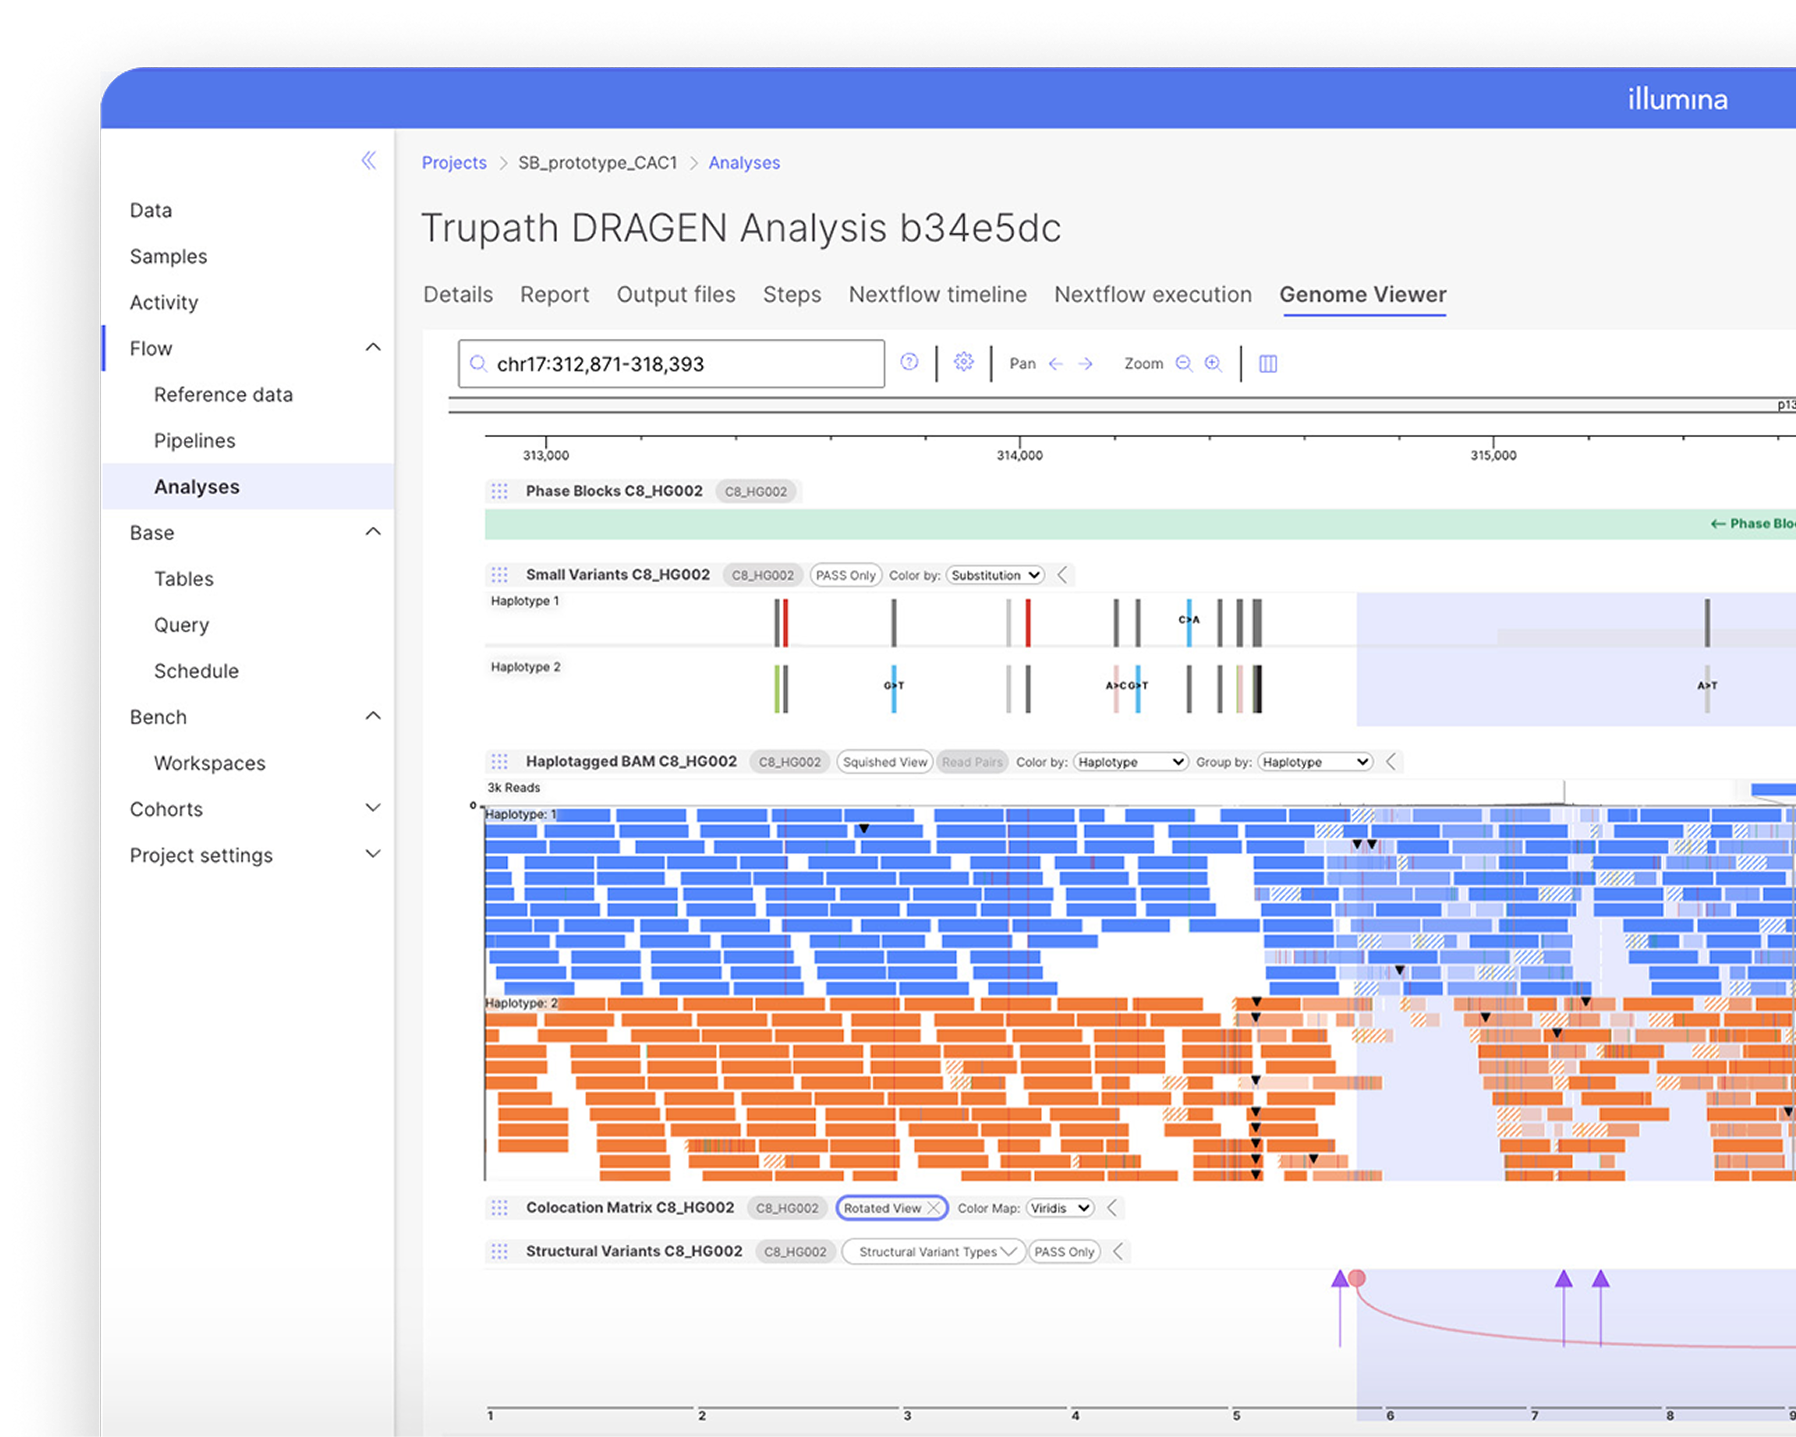This screenshot has width=1796, height=1437.
Task: Open the track columns layout icon
Action: click(1268, 364)
